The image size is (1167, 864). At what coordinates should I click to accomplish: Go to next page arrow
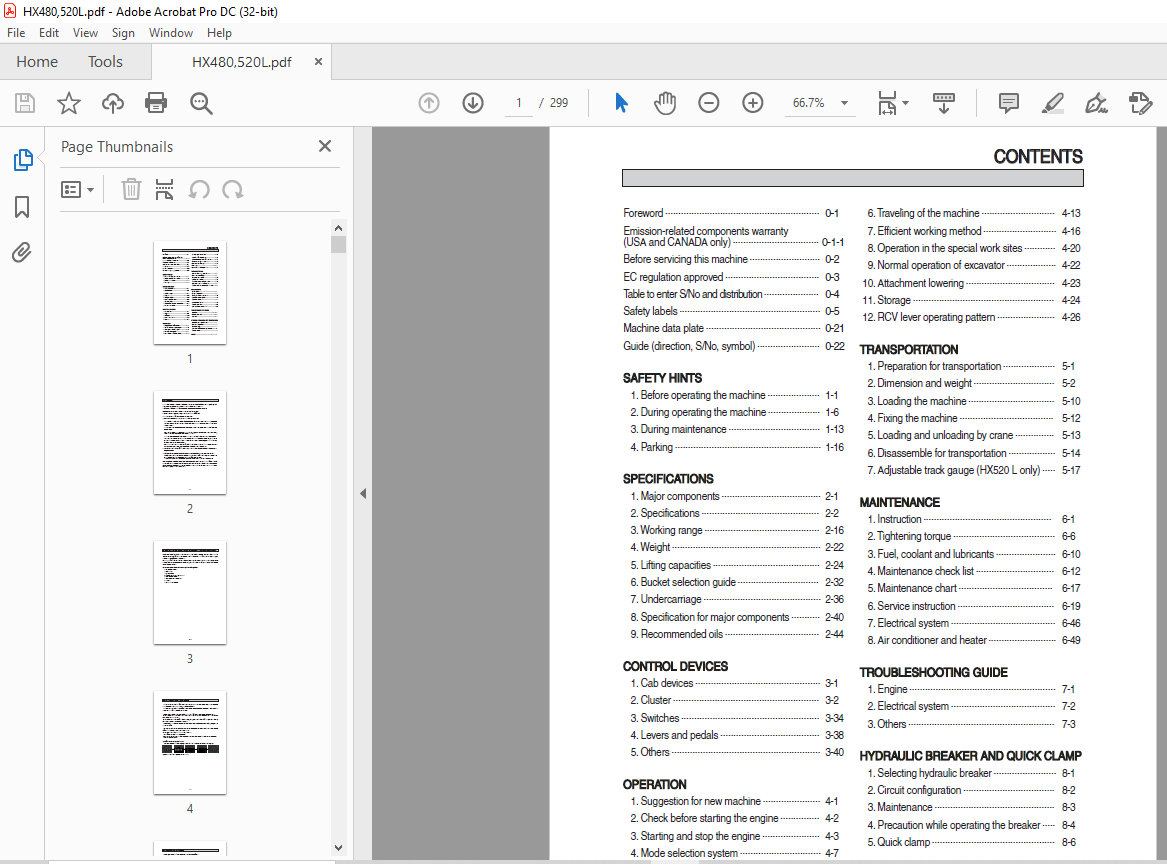(x=473, y=103)
